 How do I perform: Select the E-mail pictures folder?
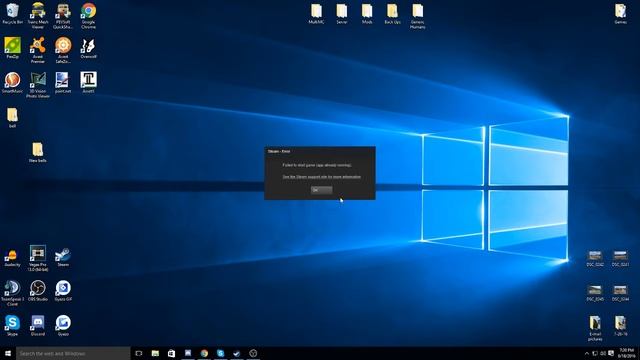(595, 328)
